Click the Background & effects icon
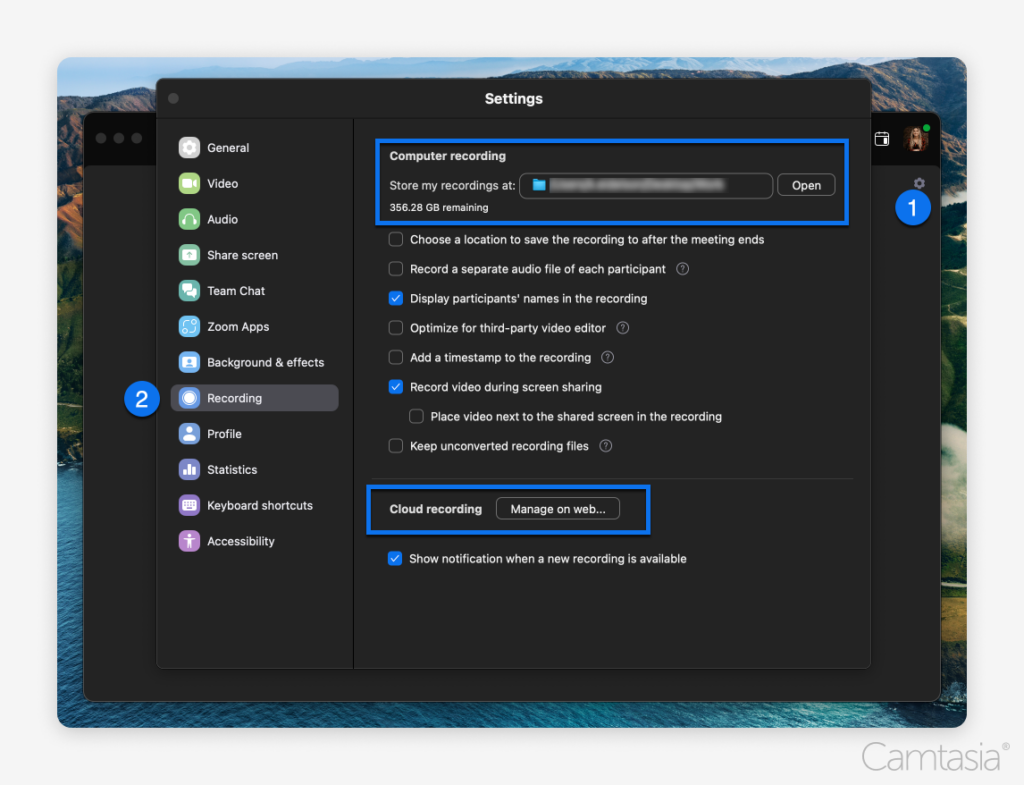The width and height of the screenshot is (1024, 785). pos(189,362)
